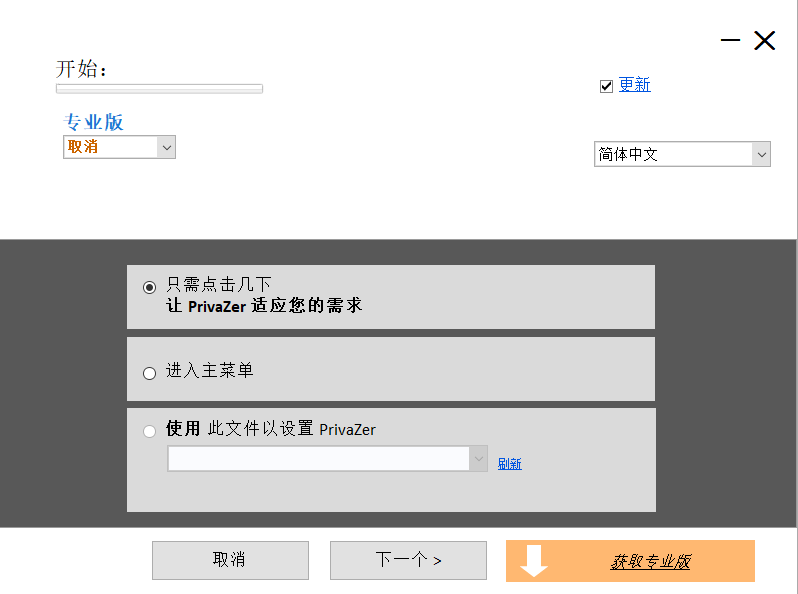Click the 刷新 link
Screen dimensions: 798x594
pos(509,464)
